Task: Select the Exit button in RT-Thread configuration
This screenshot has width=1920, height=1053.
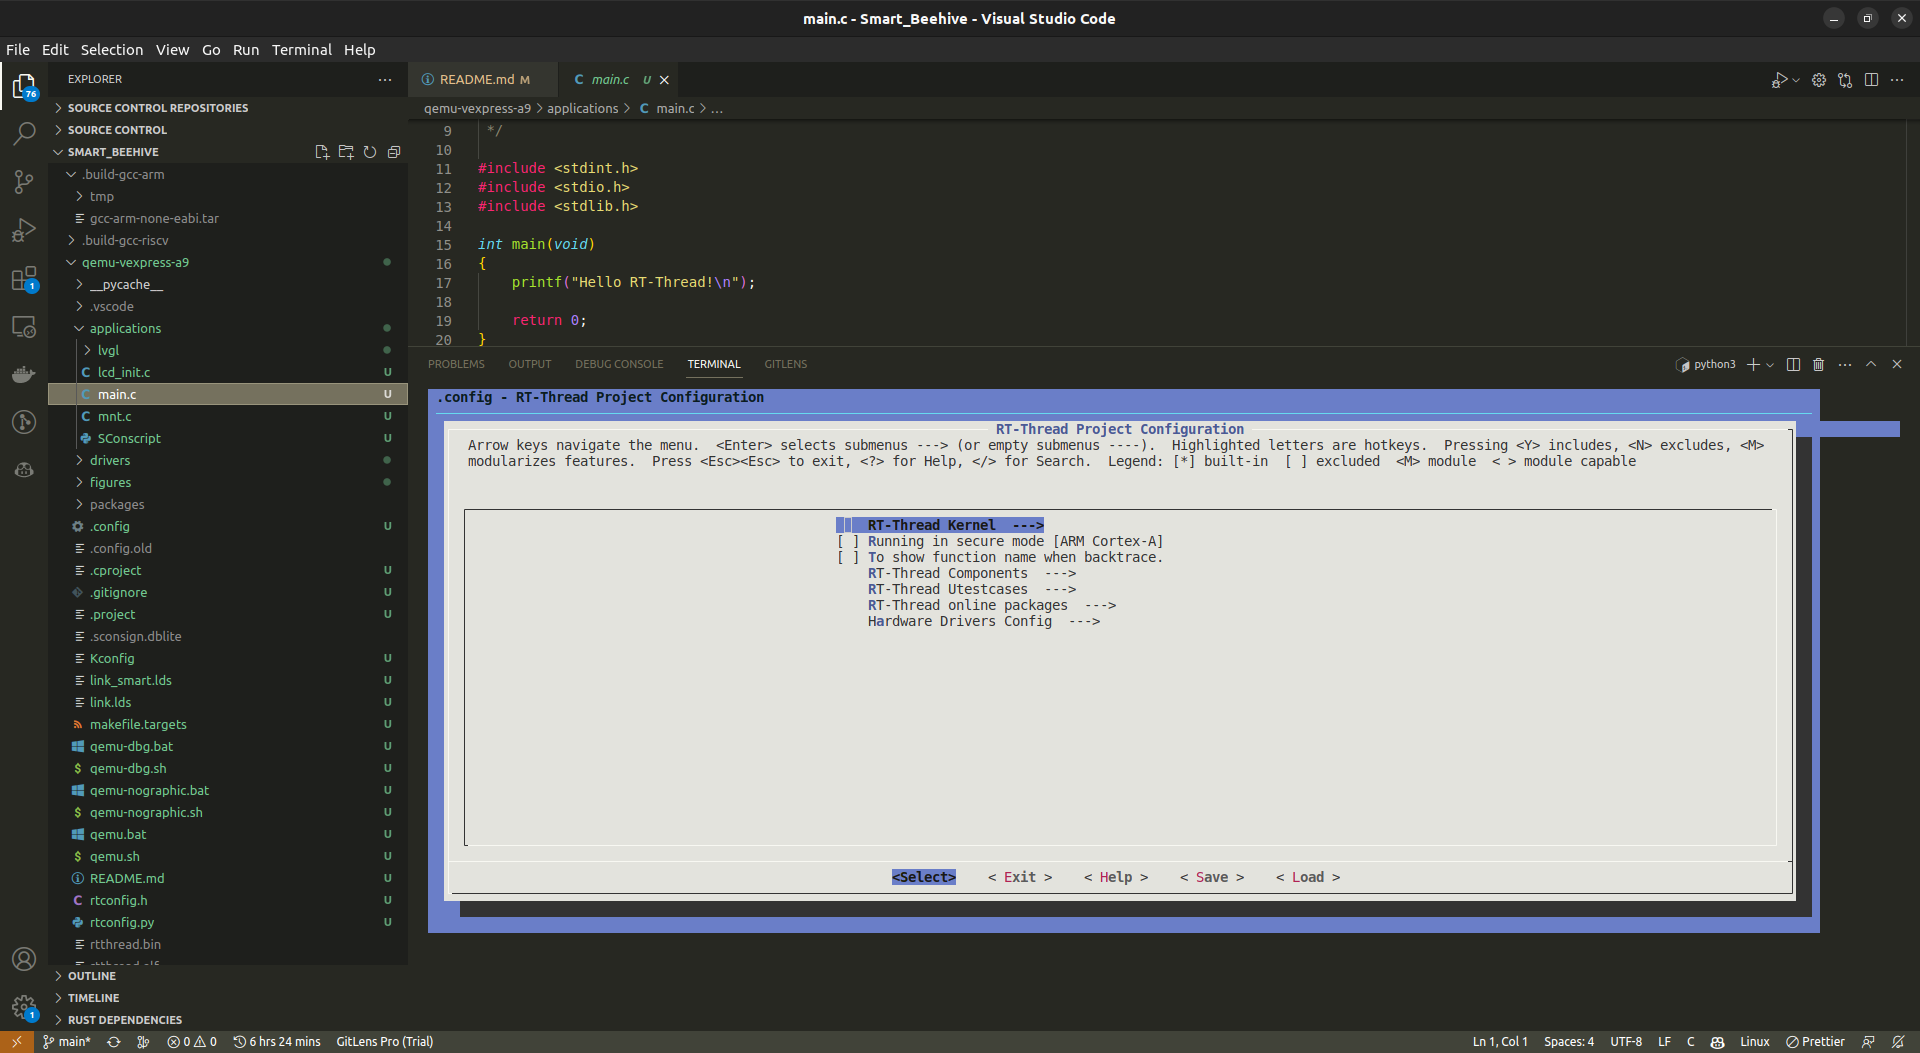Action: (x=1020, y=876)
